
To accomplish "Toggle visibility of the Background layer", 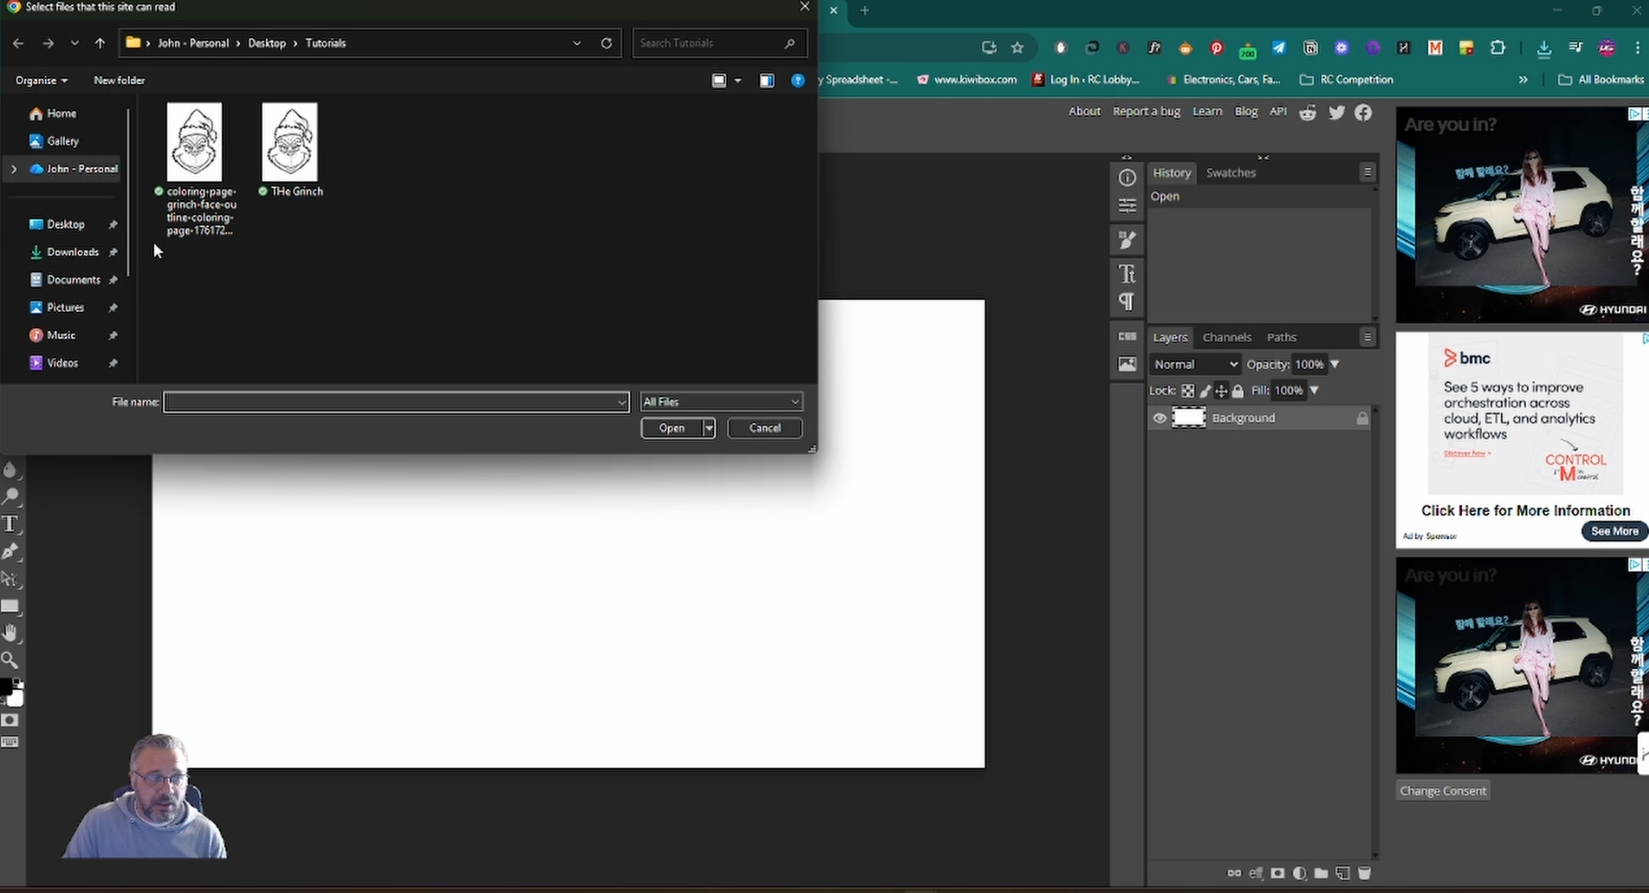I will 1159,418.
